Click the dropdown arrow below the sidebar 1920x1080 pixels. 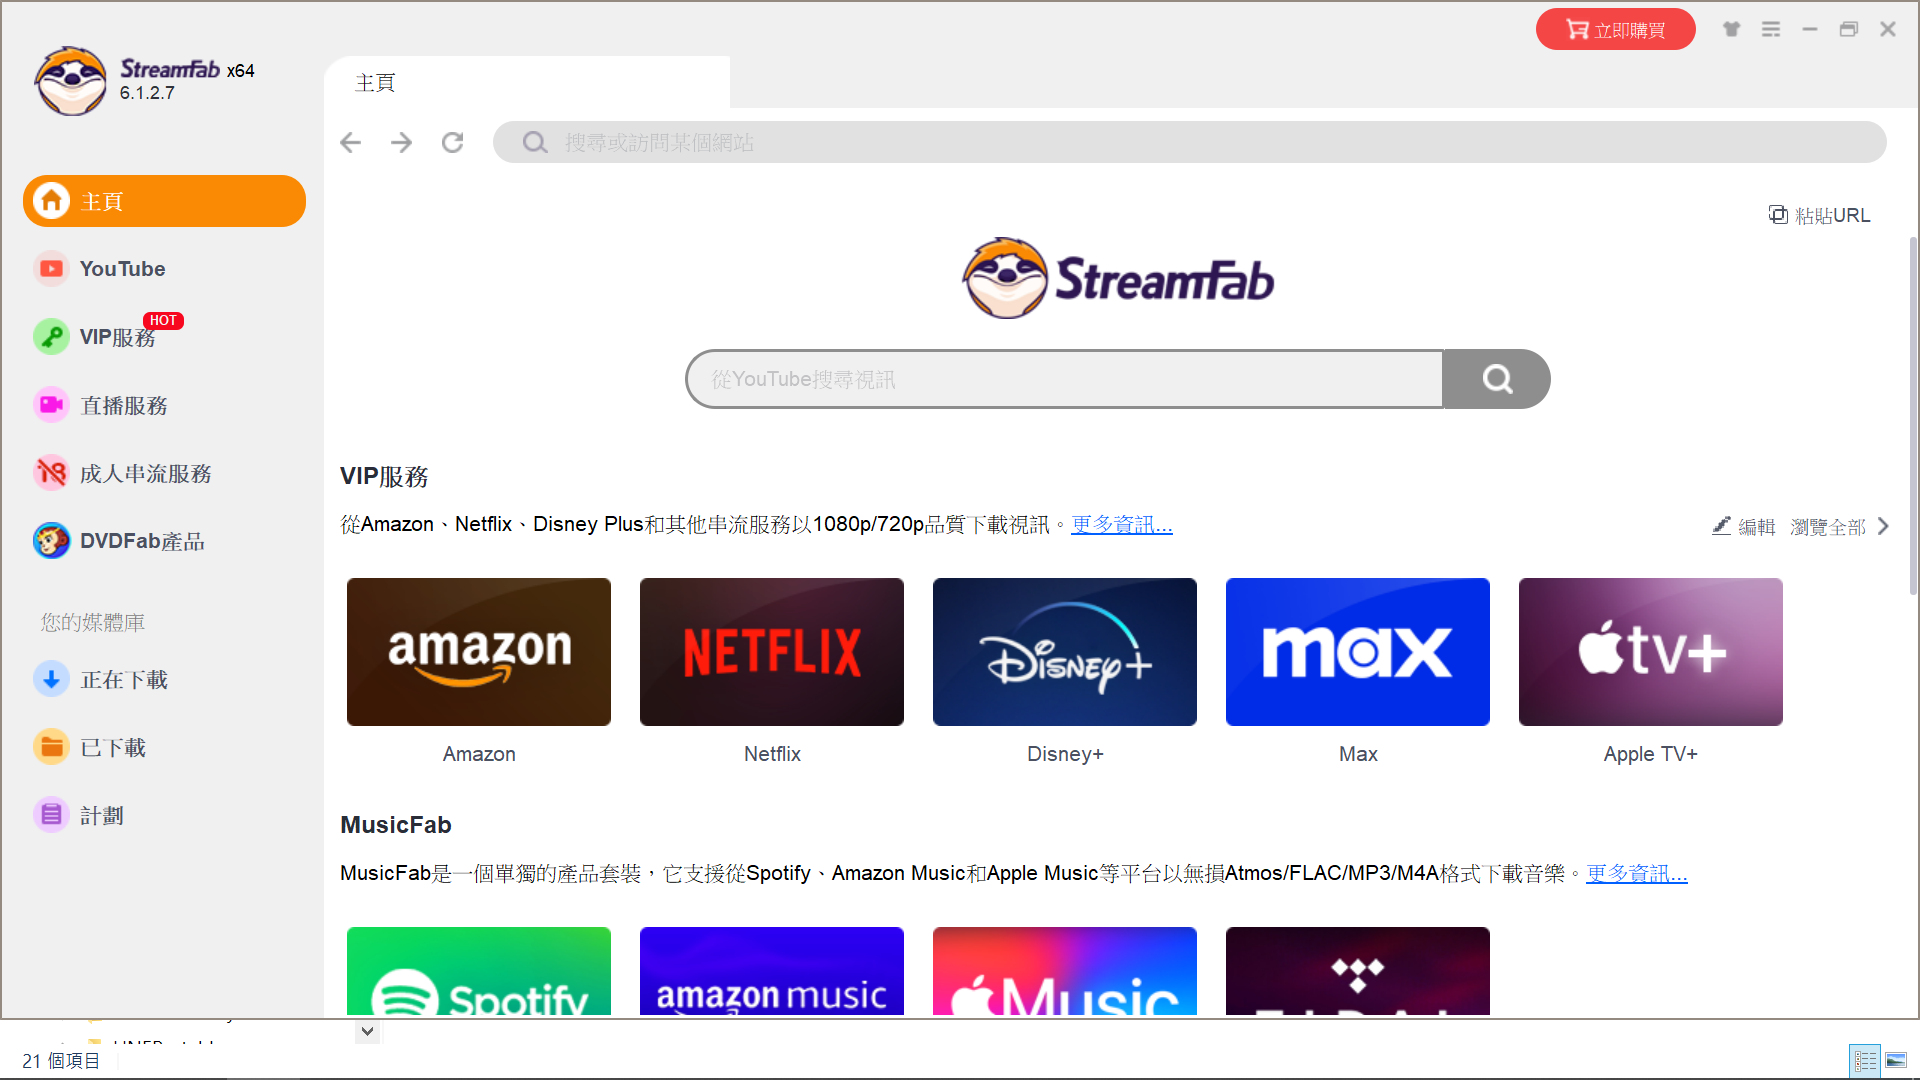[367, 1031]
